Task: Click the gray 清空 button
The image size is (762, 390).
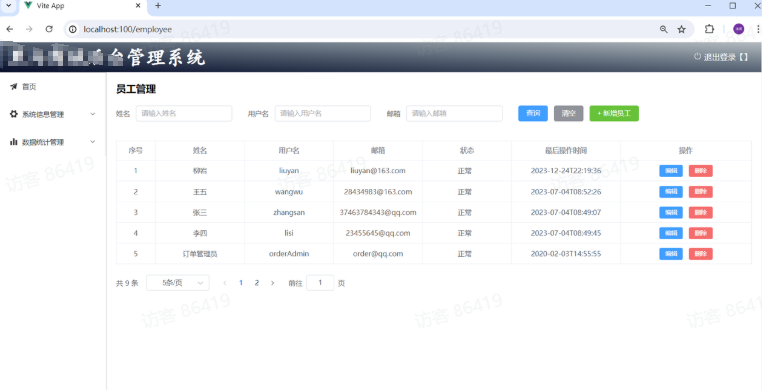Action: pos(569,113)
